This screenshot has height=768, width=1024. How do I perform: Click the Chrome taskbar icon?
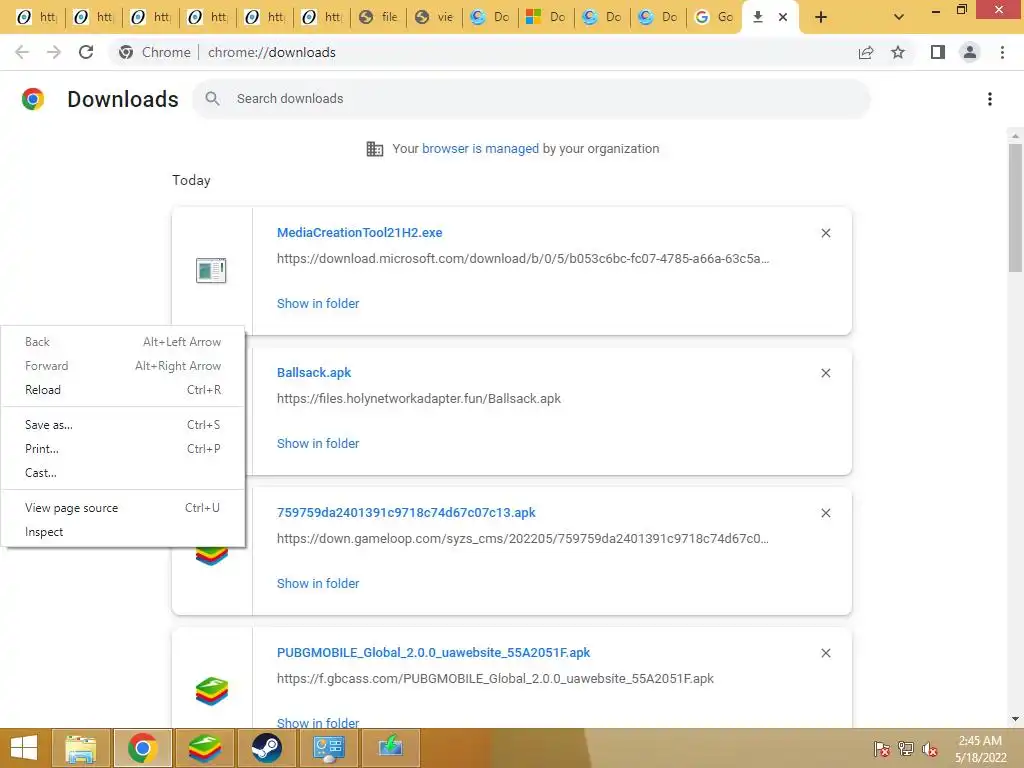(x=142, y=748)
